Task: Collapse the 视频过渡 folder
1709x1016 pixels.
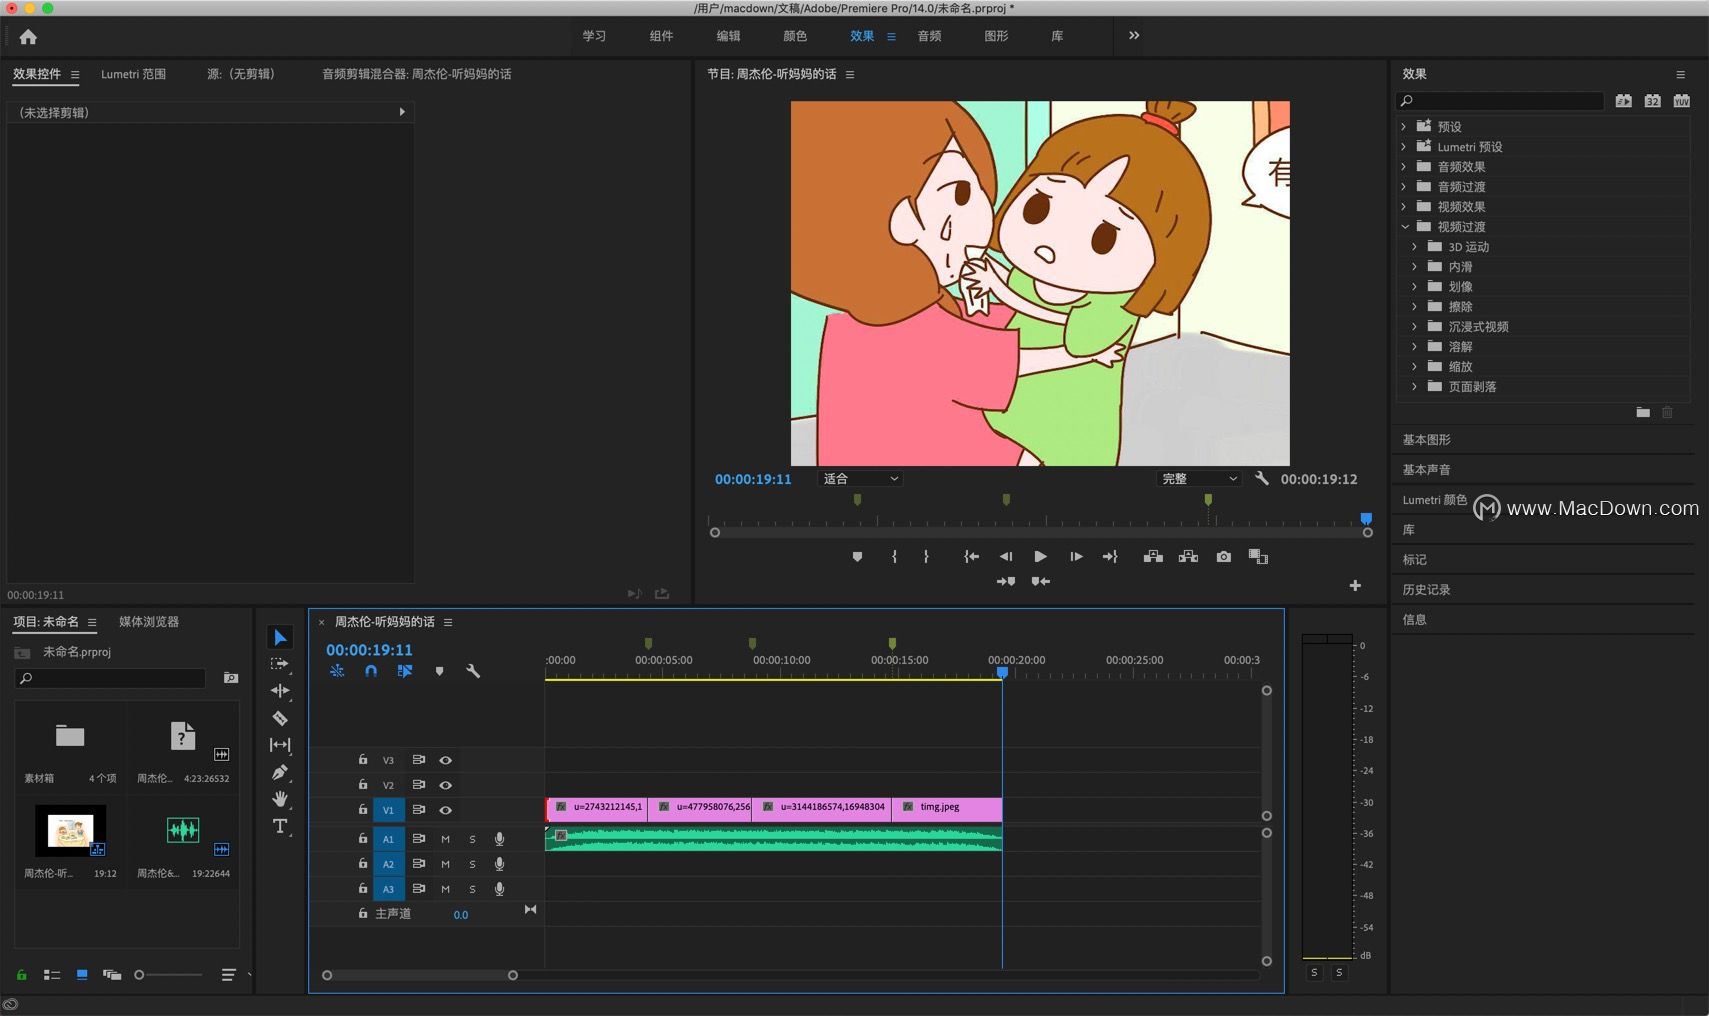Action: [x=1404, y=227]
